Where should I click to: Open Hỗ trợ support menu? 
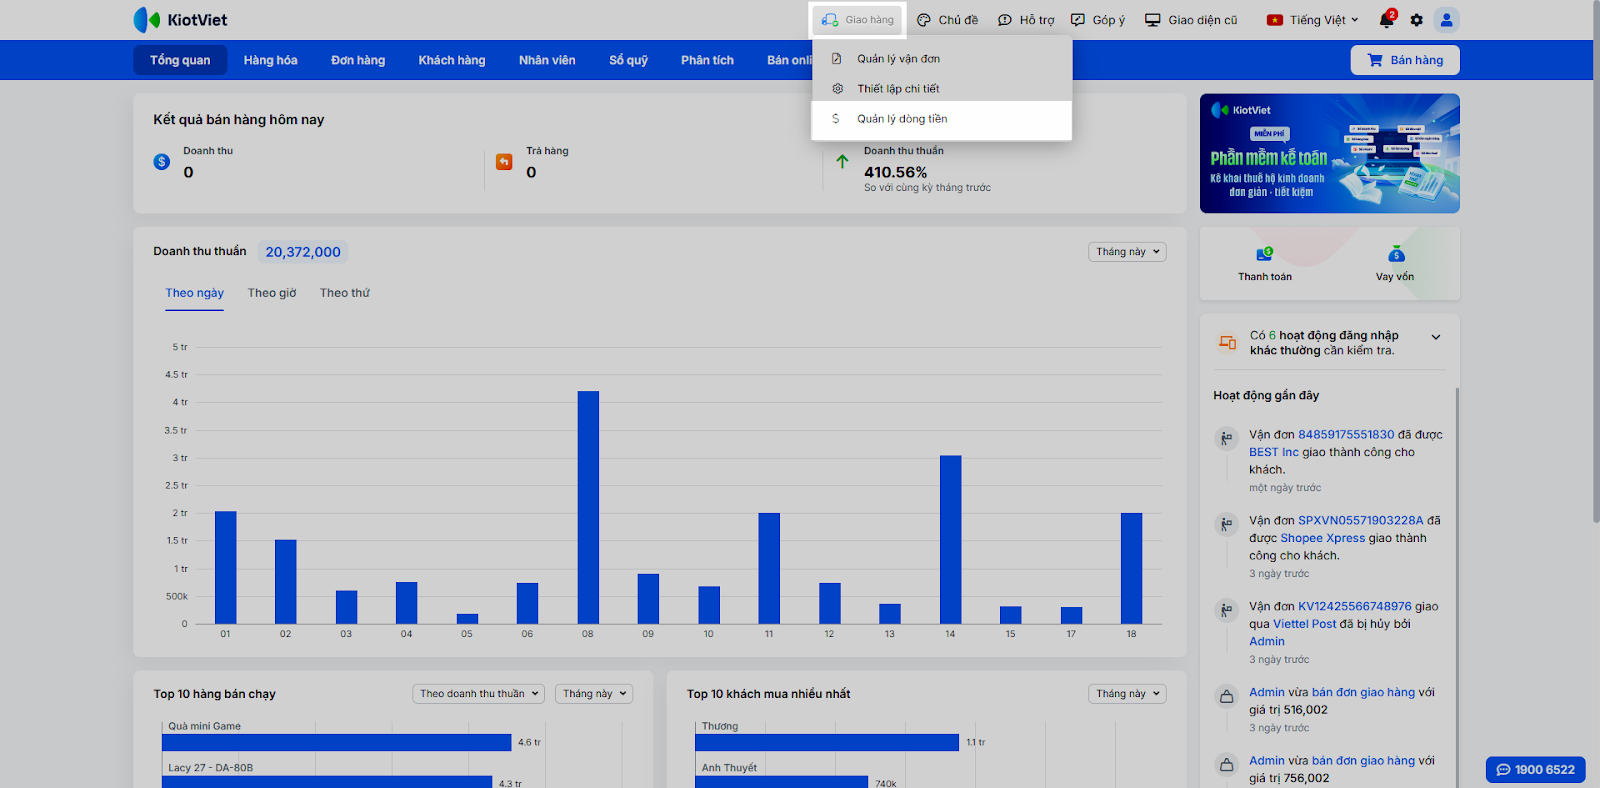coord(1026,20)
